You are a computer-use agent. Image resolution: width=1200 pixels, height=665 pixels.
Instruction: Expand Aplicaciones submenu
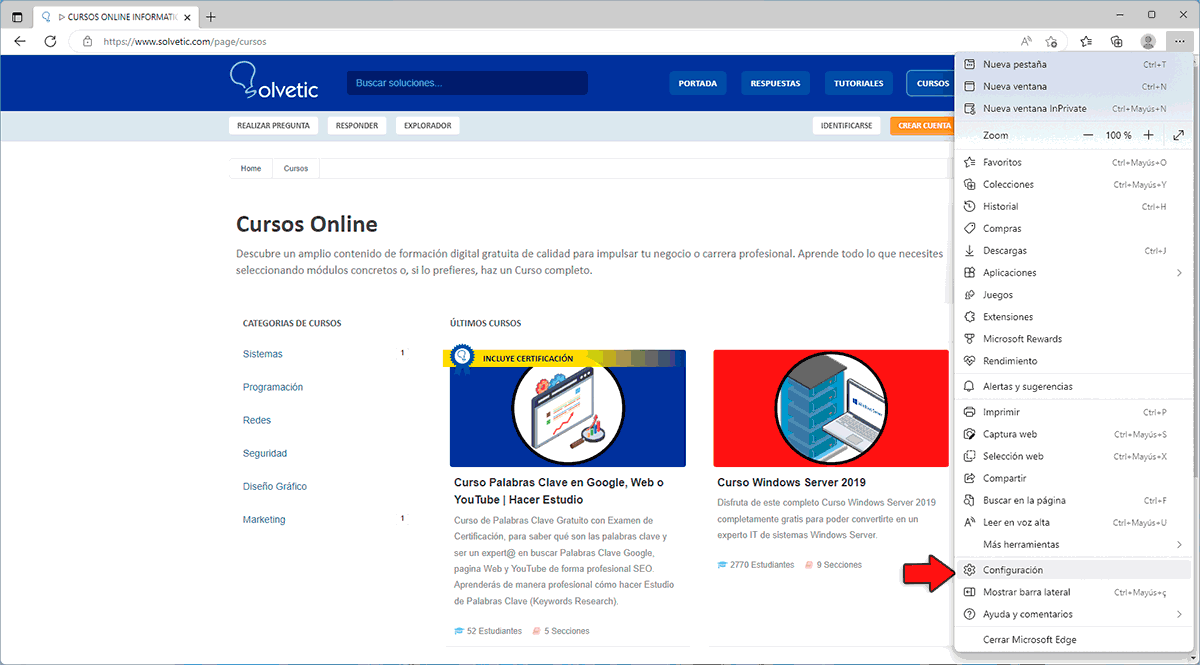tap(1073, 272)
